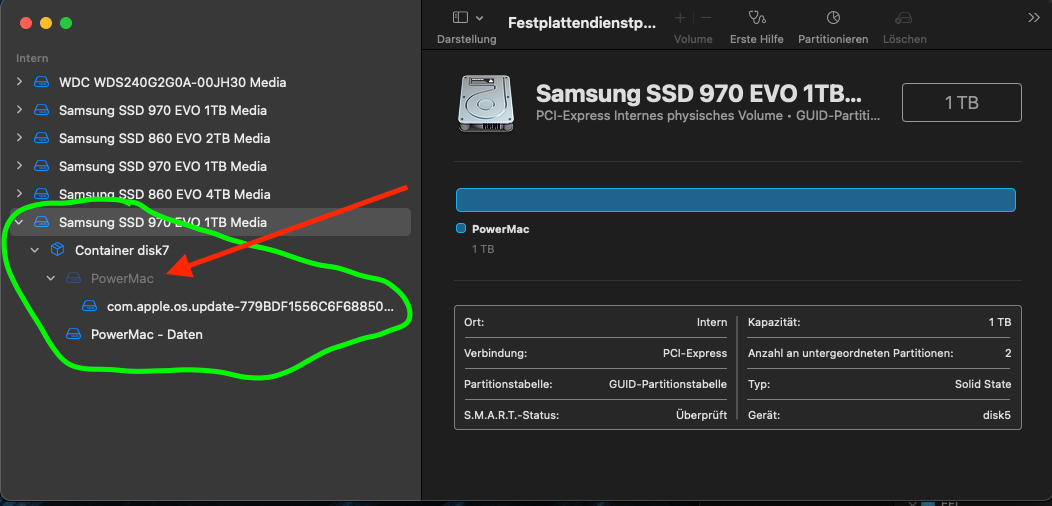Click the blue PowerMac partition usage bar
The width and height of the screenshot is (1052, 506).
coord(735,200)
